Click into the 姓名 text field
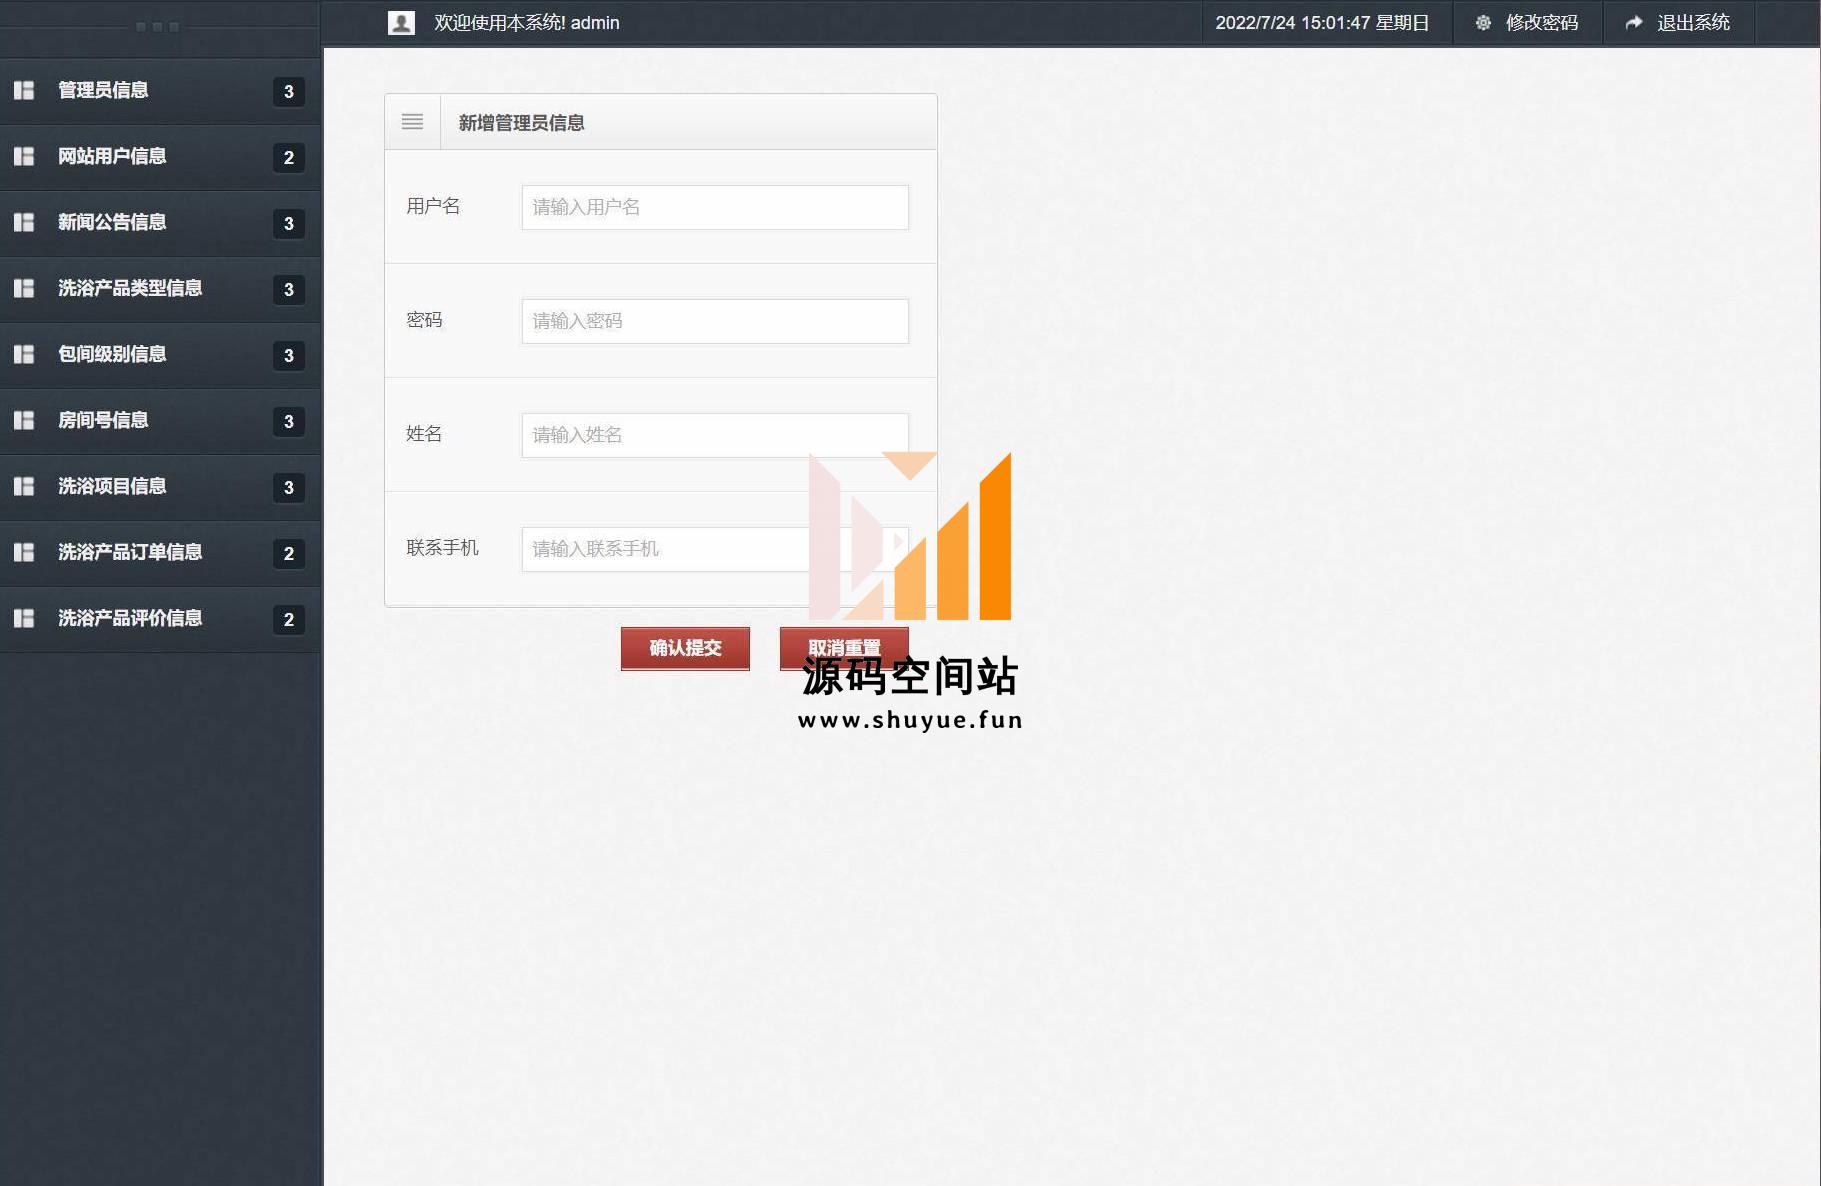Image resolution: width=1821 pixels, height=1186 pixels. (714, 436)
